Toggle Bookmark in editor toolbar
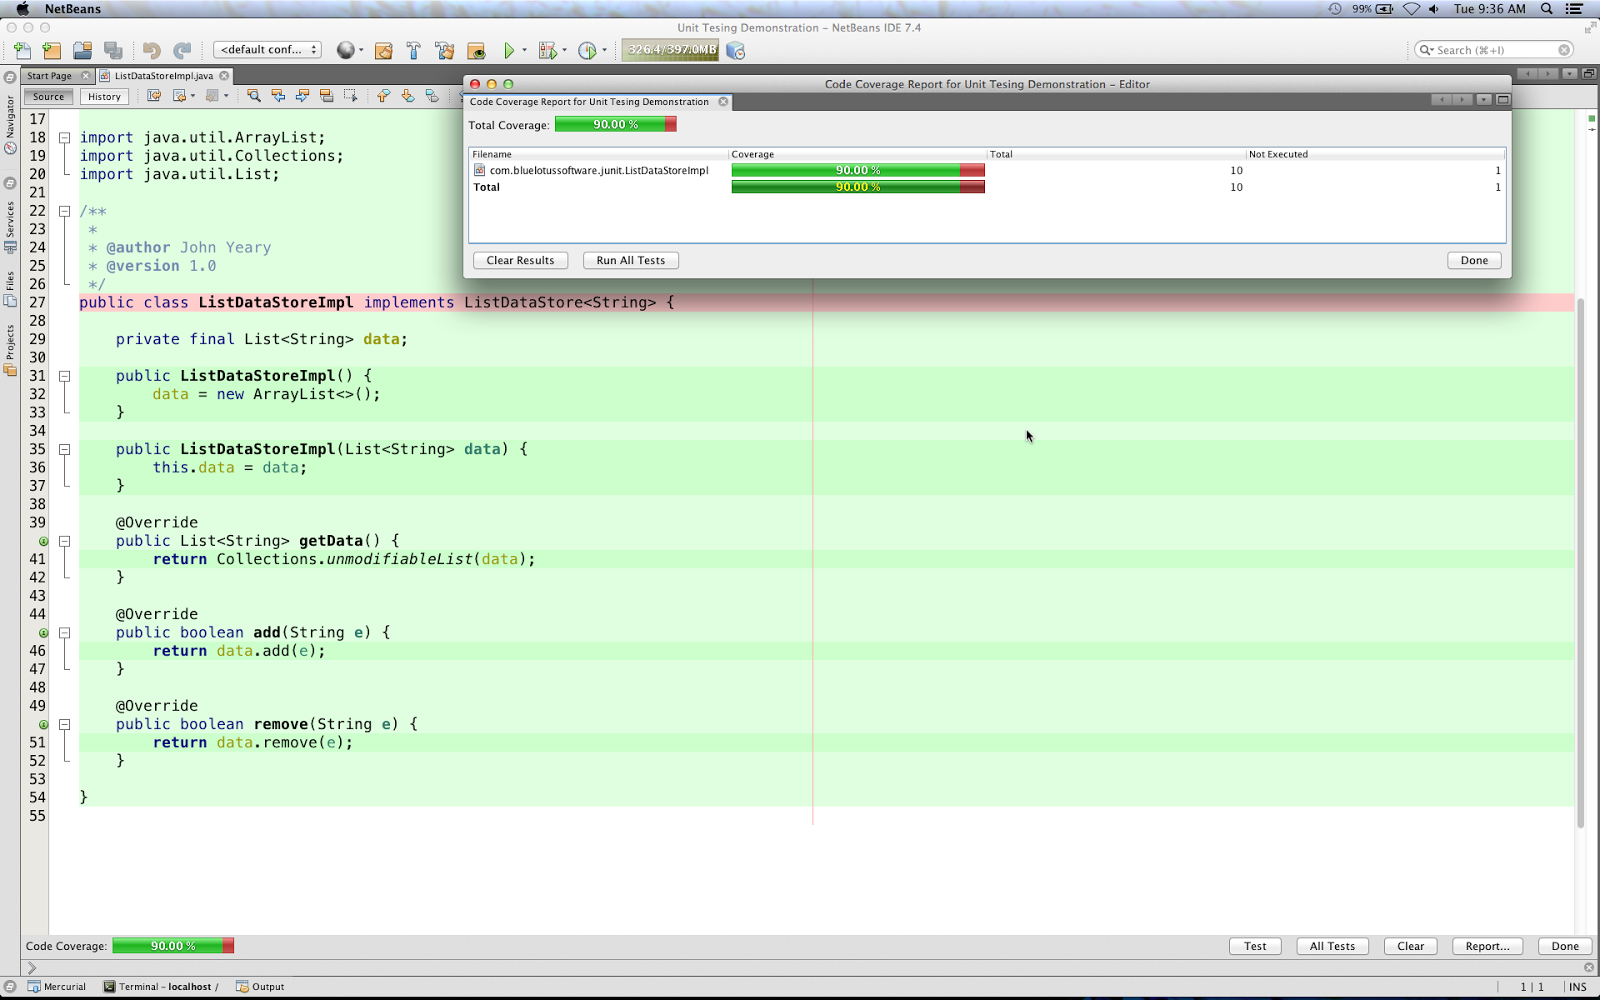This screenshot has height=1000, width=1600. coord(432,96)
